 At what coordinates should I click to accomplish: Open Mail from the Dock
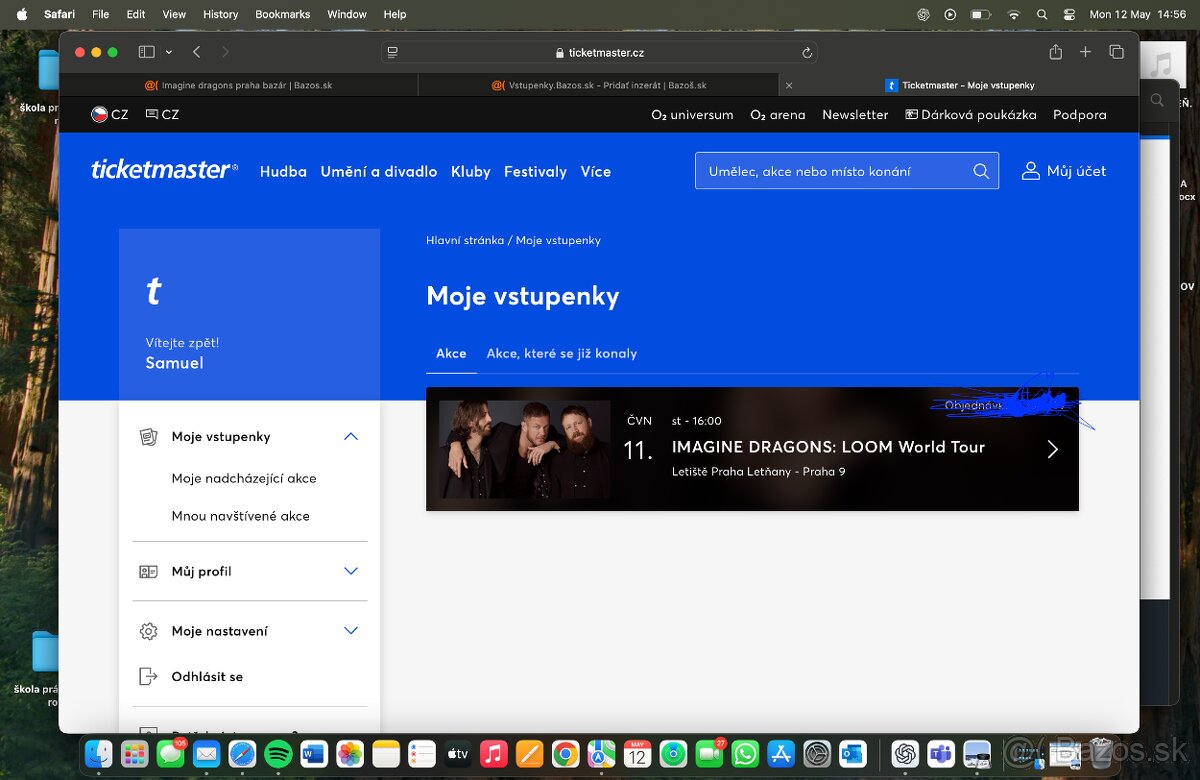click(x=206, y=753)
